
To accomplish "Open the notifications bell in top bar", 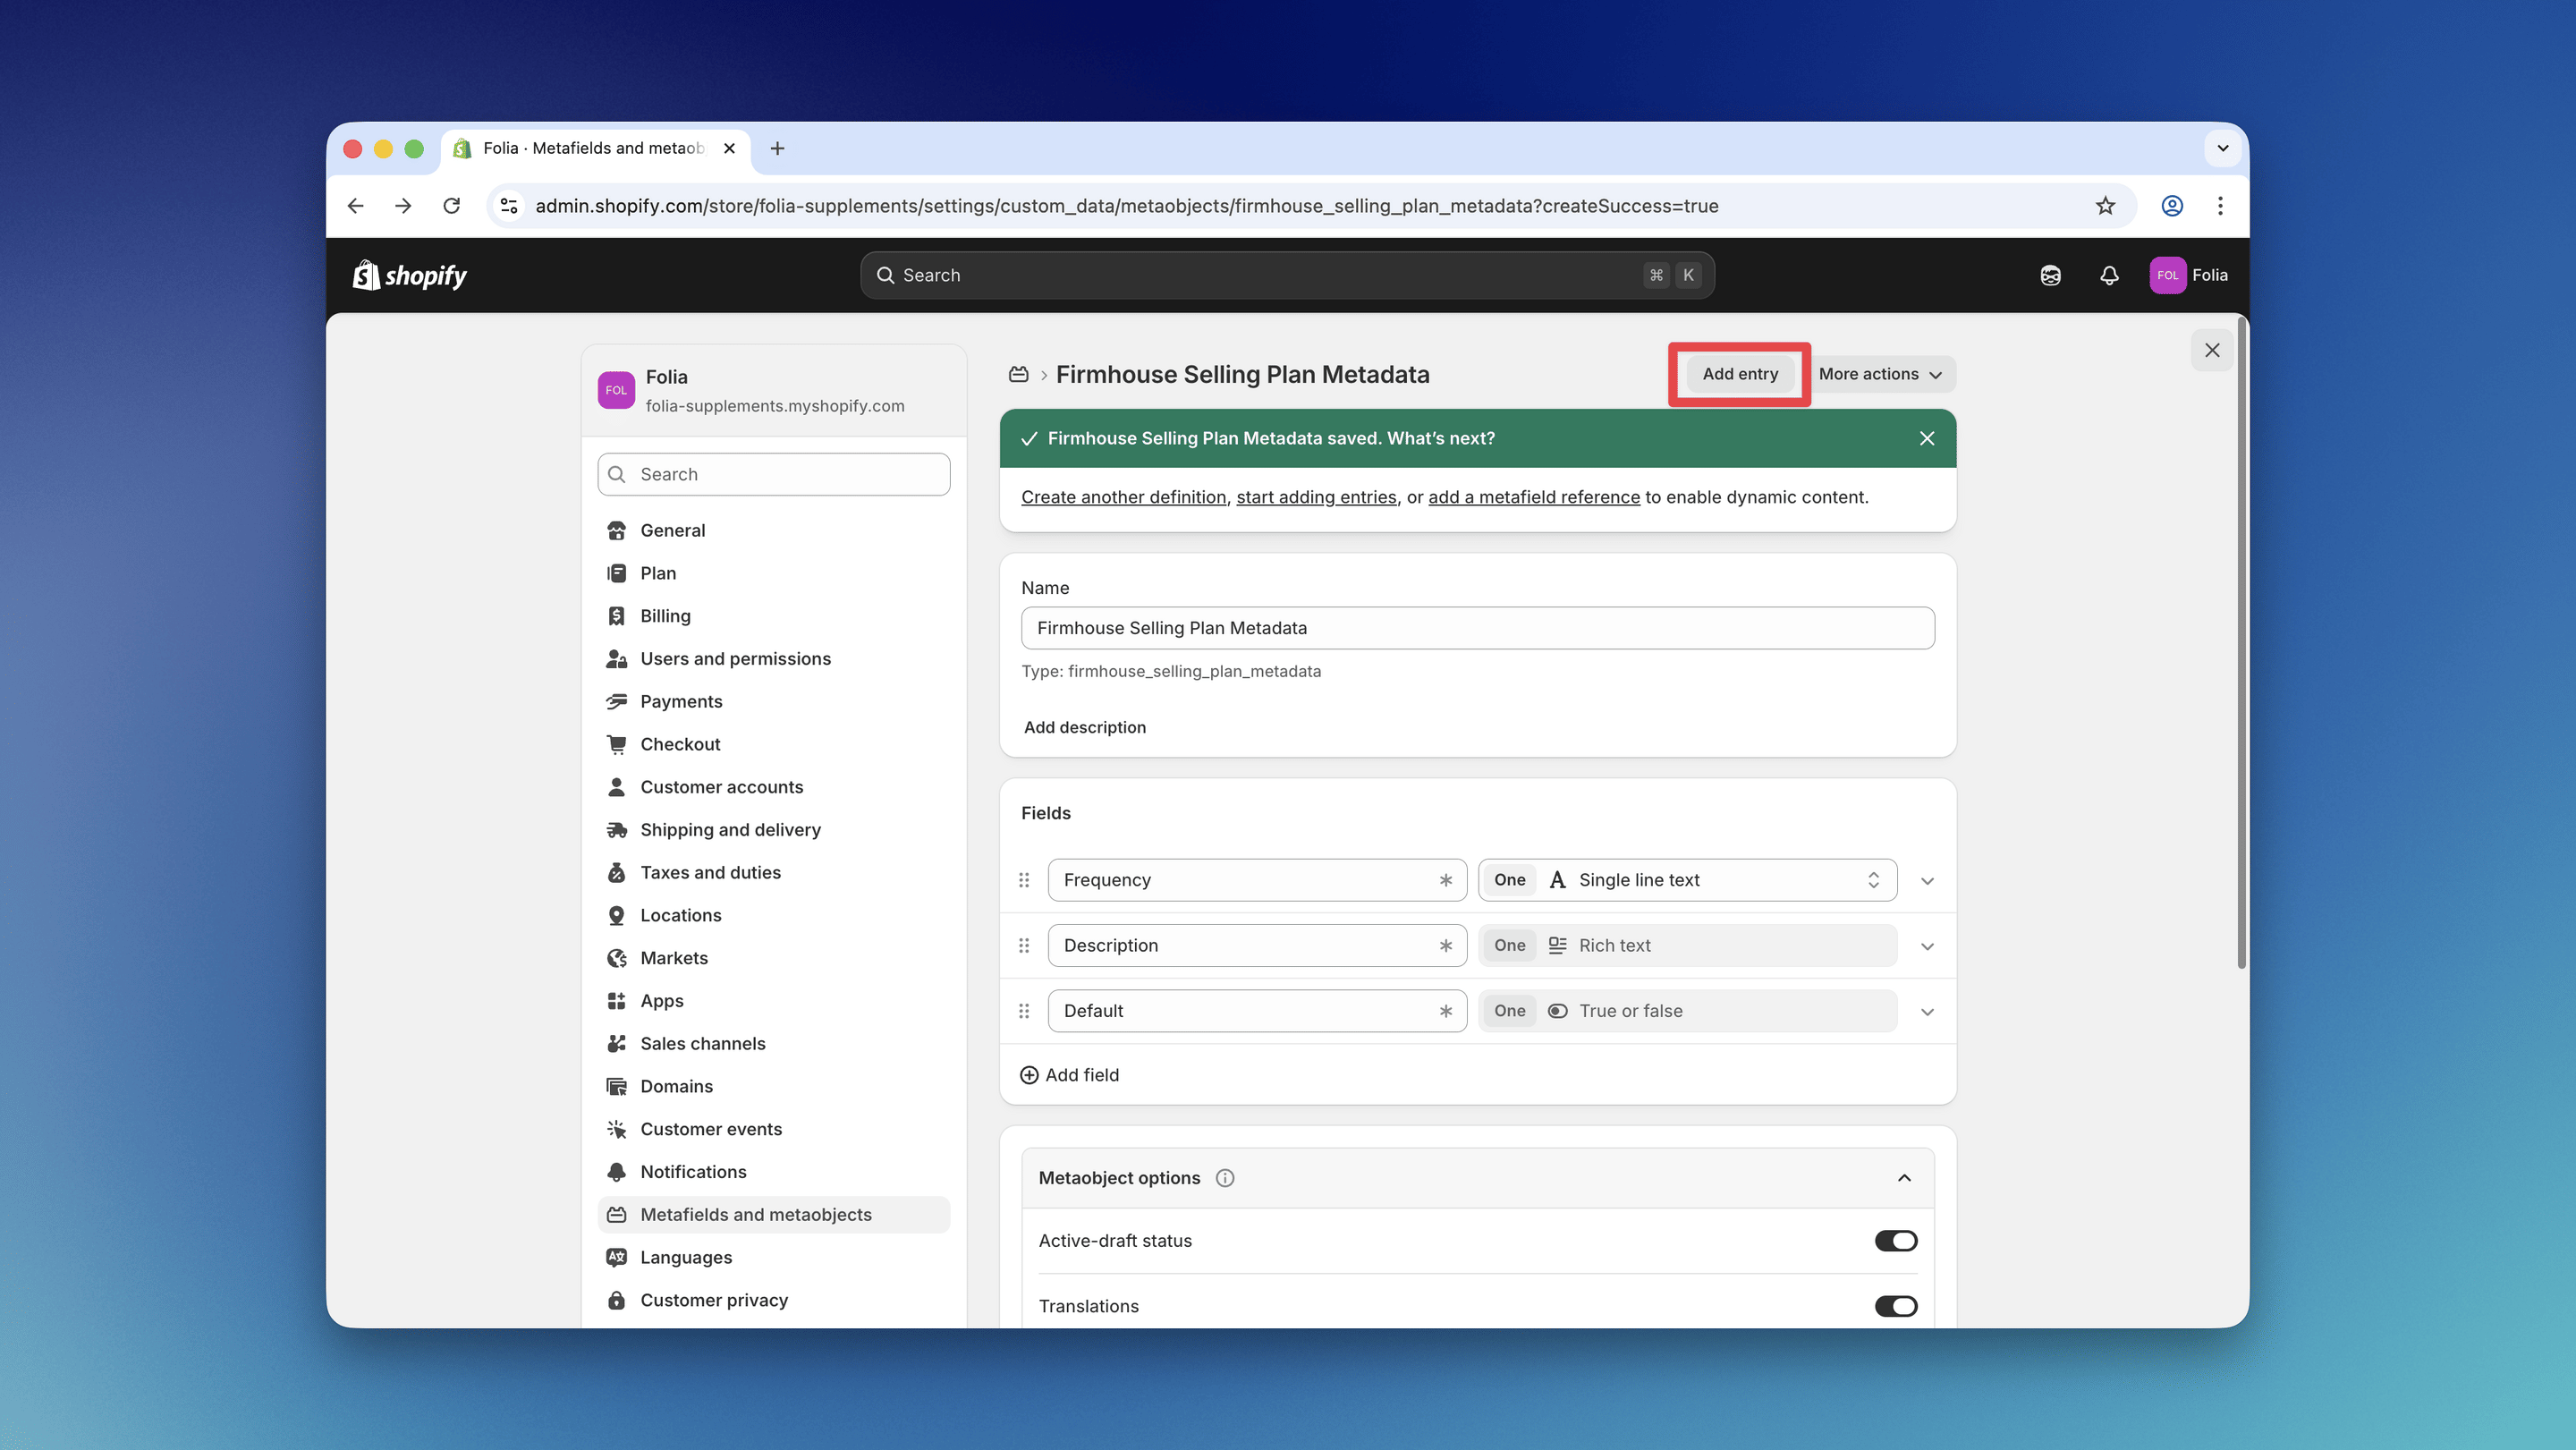I will [x=2109, y=275].
